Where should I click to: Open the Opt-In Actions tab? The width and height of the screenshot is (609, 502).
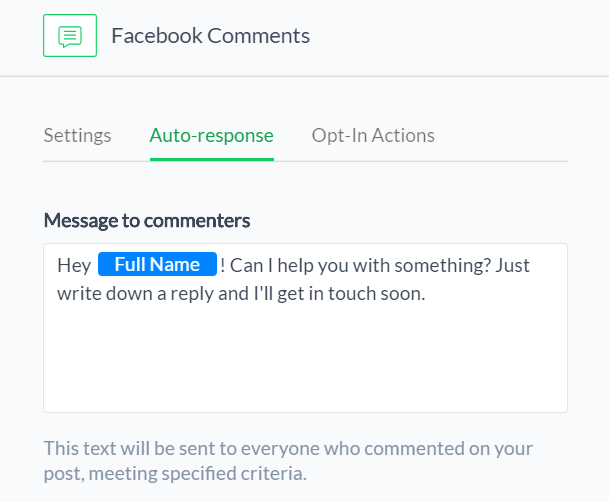click(x=373, y=135)
